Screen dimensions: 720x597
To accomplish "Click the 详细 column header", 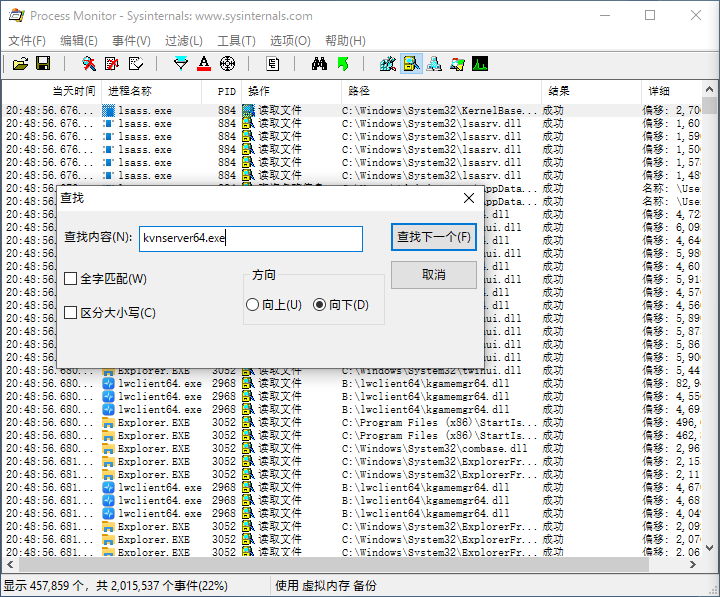I will [x=672, y=91].
